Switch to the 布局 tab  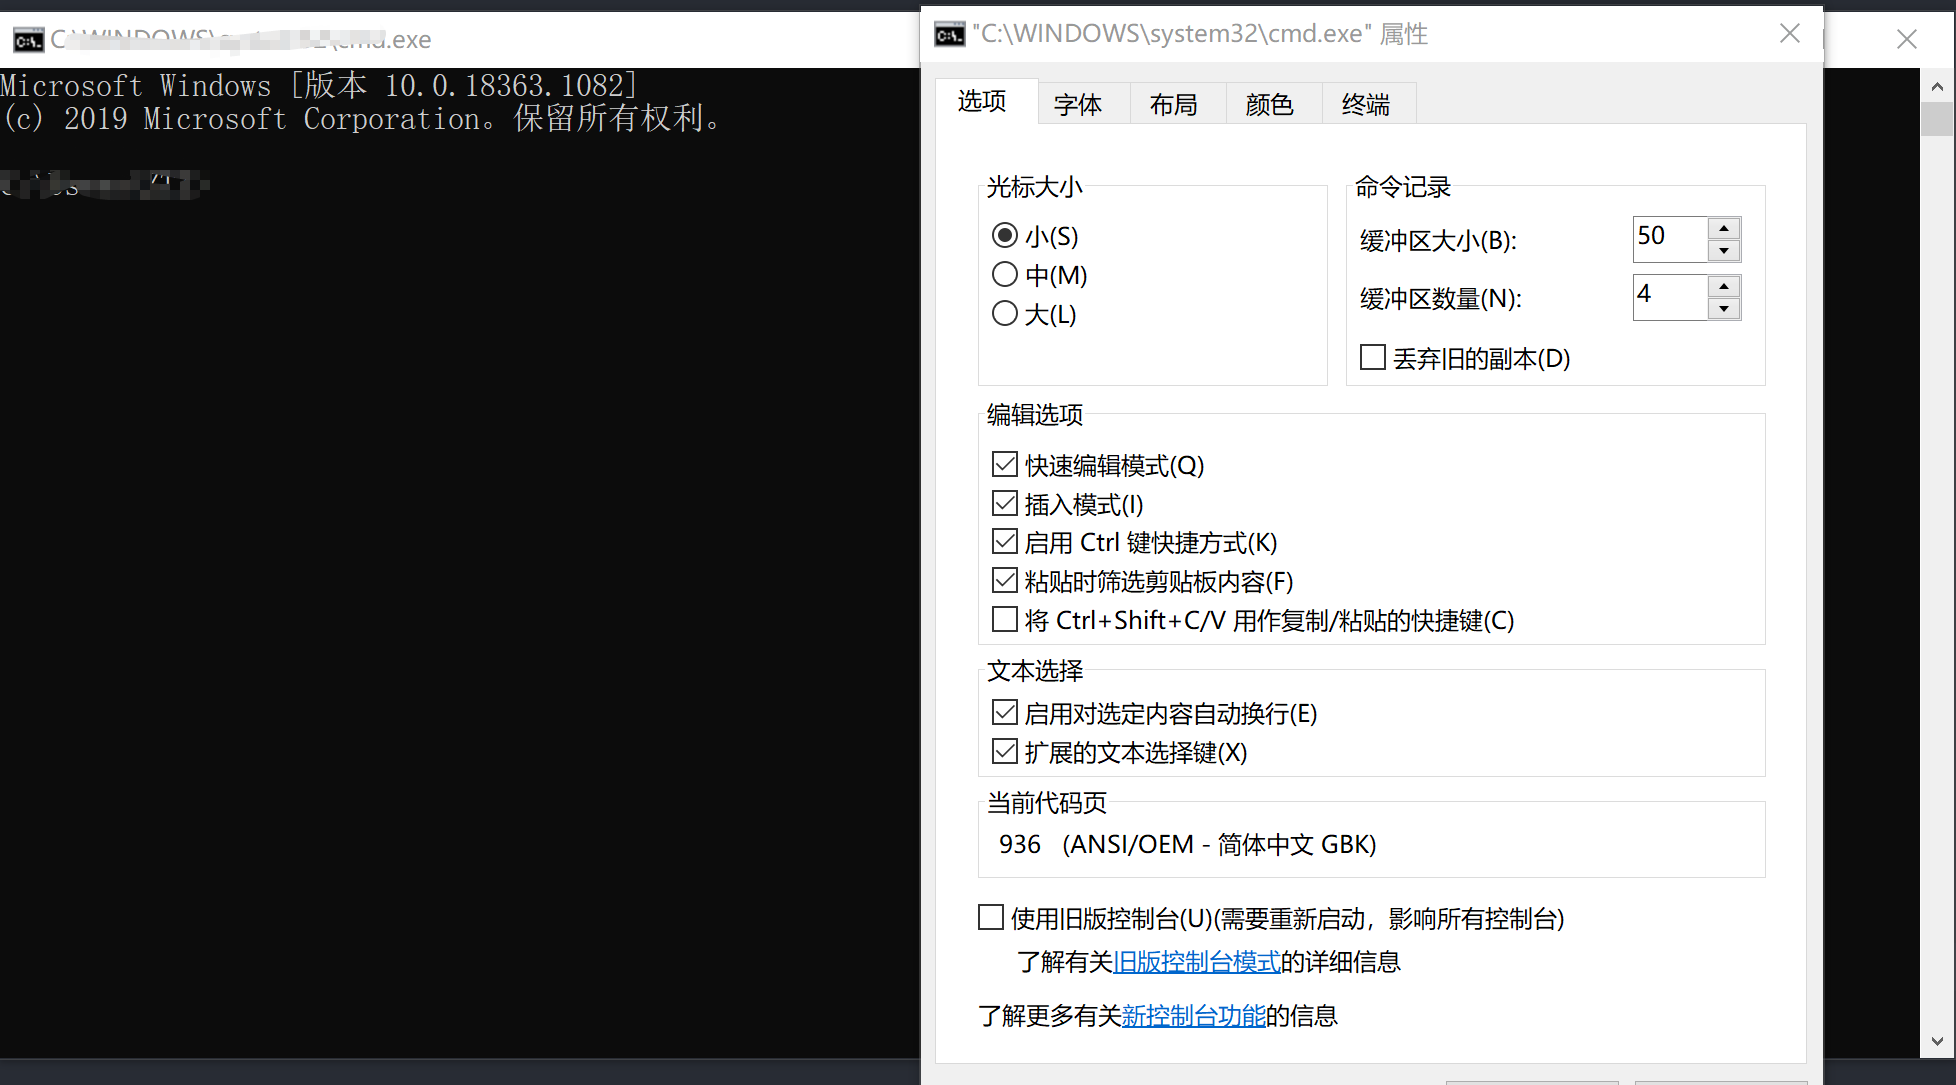click(x=1174, y=104)
